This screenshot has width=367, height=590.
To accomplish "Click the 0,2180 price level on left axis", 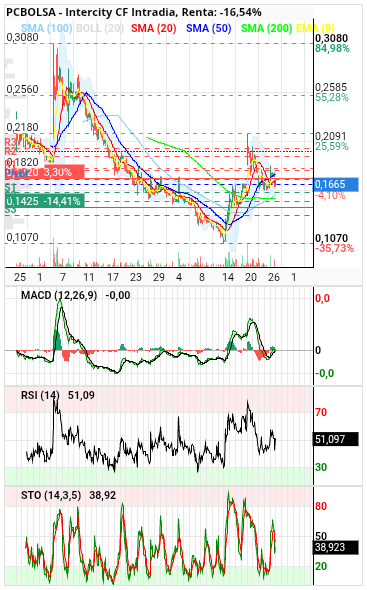I will pyautogui.click(x=23, y=127).
